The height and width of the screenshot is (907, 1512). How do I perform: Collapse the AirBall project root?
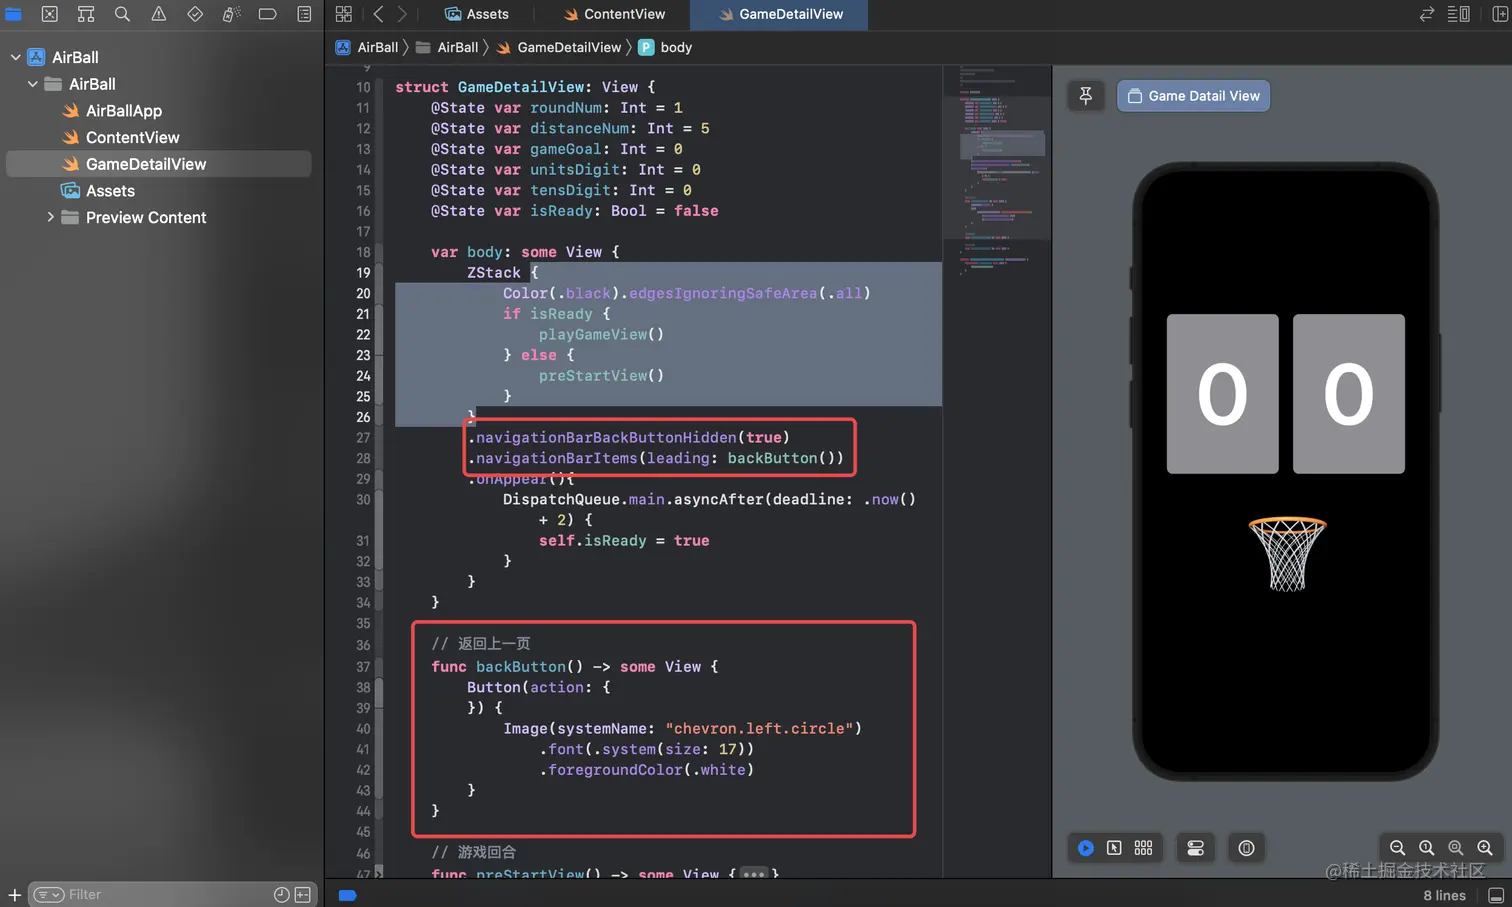click(15, 57)
